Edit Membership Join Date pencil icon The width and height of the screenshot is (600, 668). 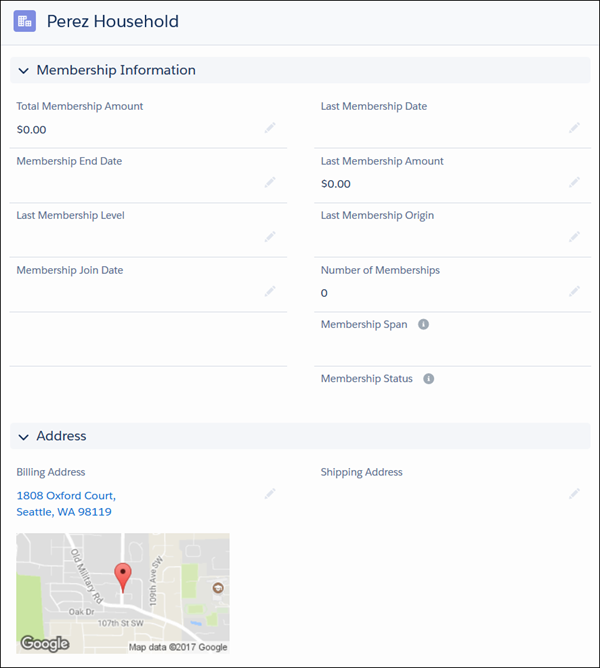point(270,291)
